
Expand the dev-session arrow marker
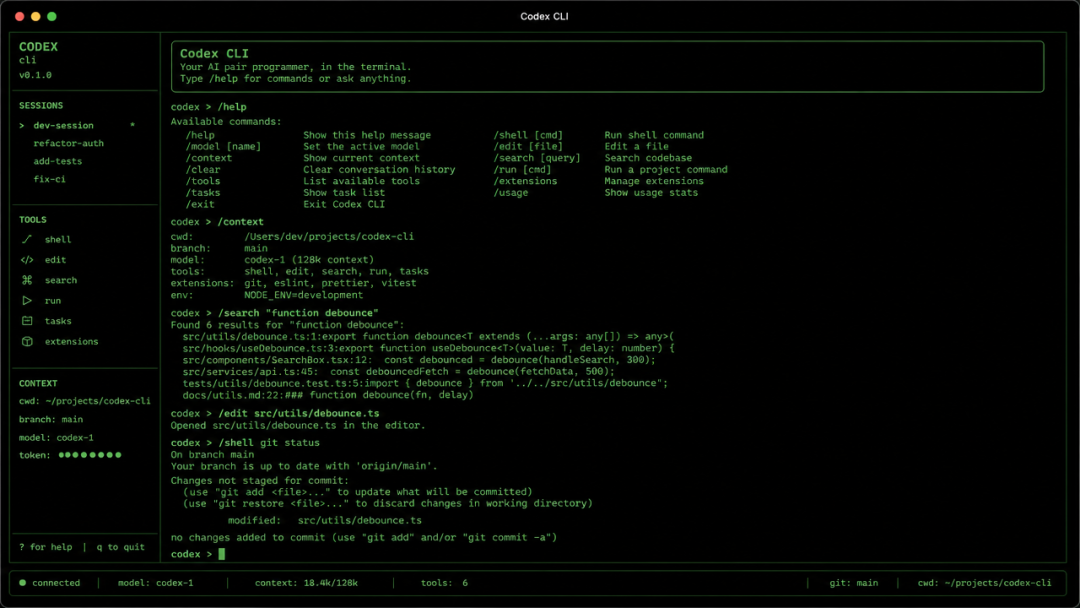pos(22,125)
